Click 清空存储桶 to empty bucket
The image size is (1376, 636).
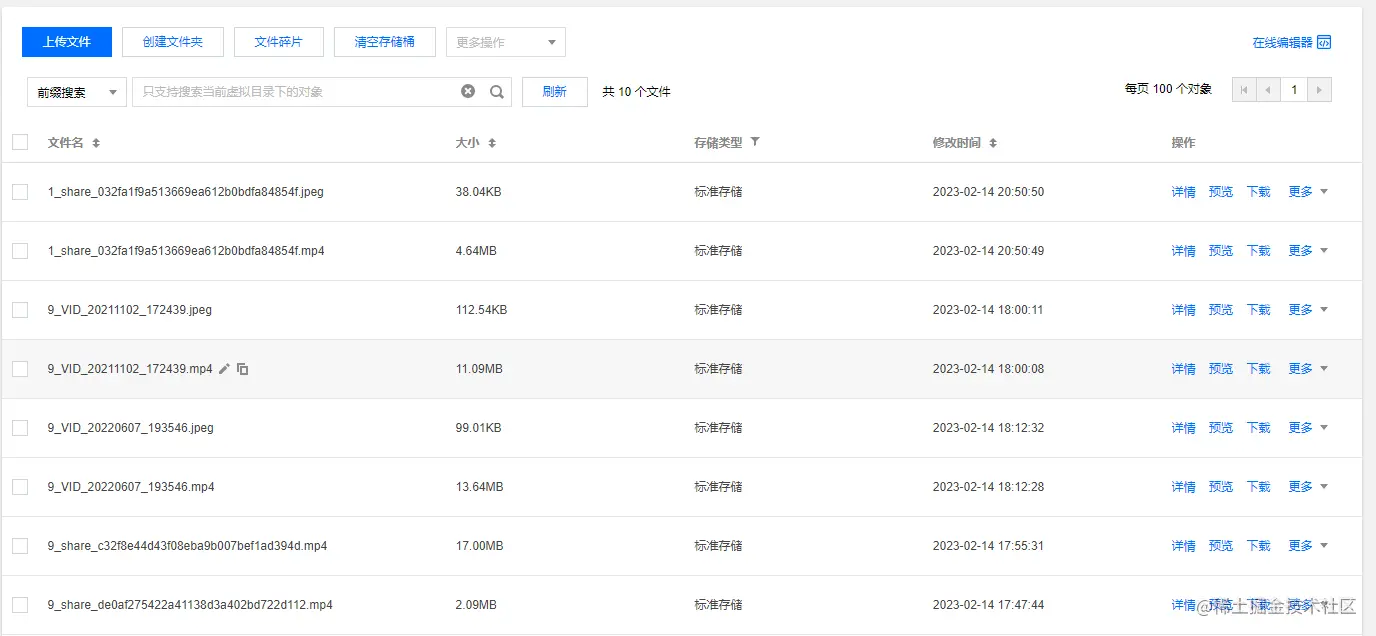(385, 42)
